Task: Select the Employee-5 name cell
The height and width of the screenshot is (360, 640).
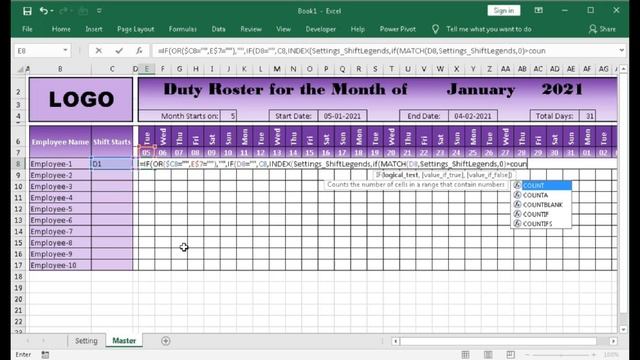Action: click(x=60, y=209)
